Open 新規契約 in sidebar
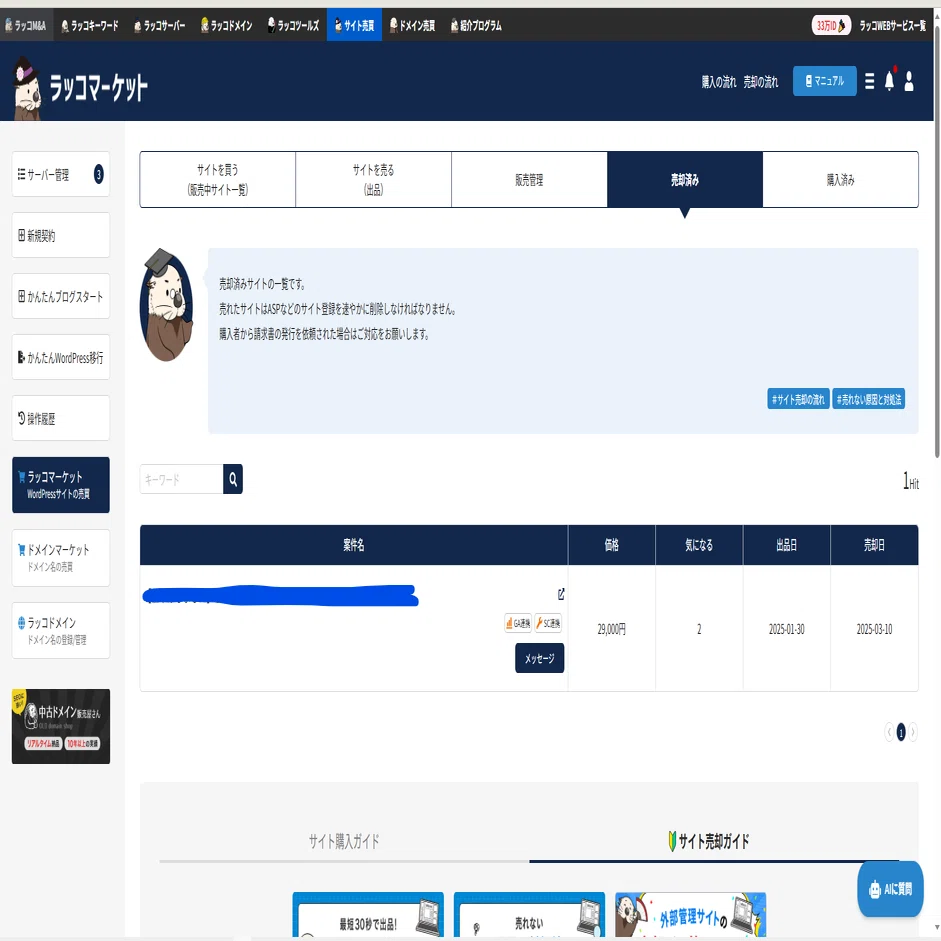Screen dimensions: 941x941 pyautogui.click(x=61, y=235)
